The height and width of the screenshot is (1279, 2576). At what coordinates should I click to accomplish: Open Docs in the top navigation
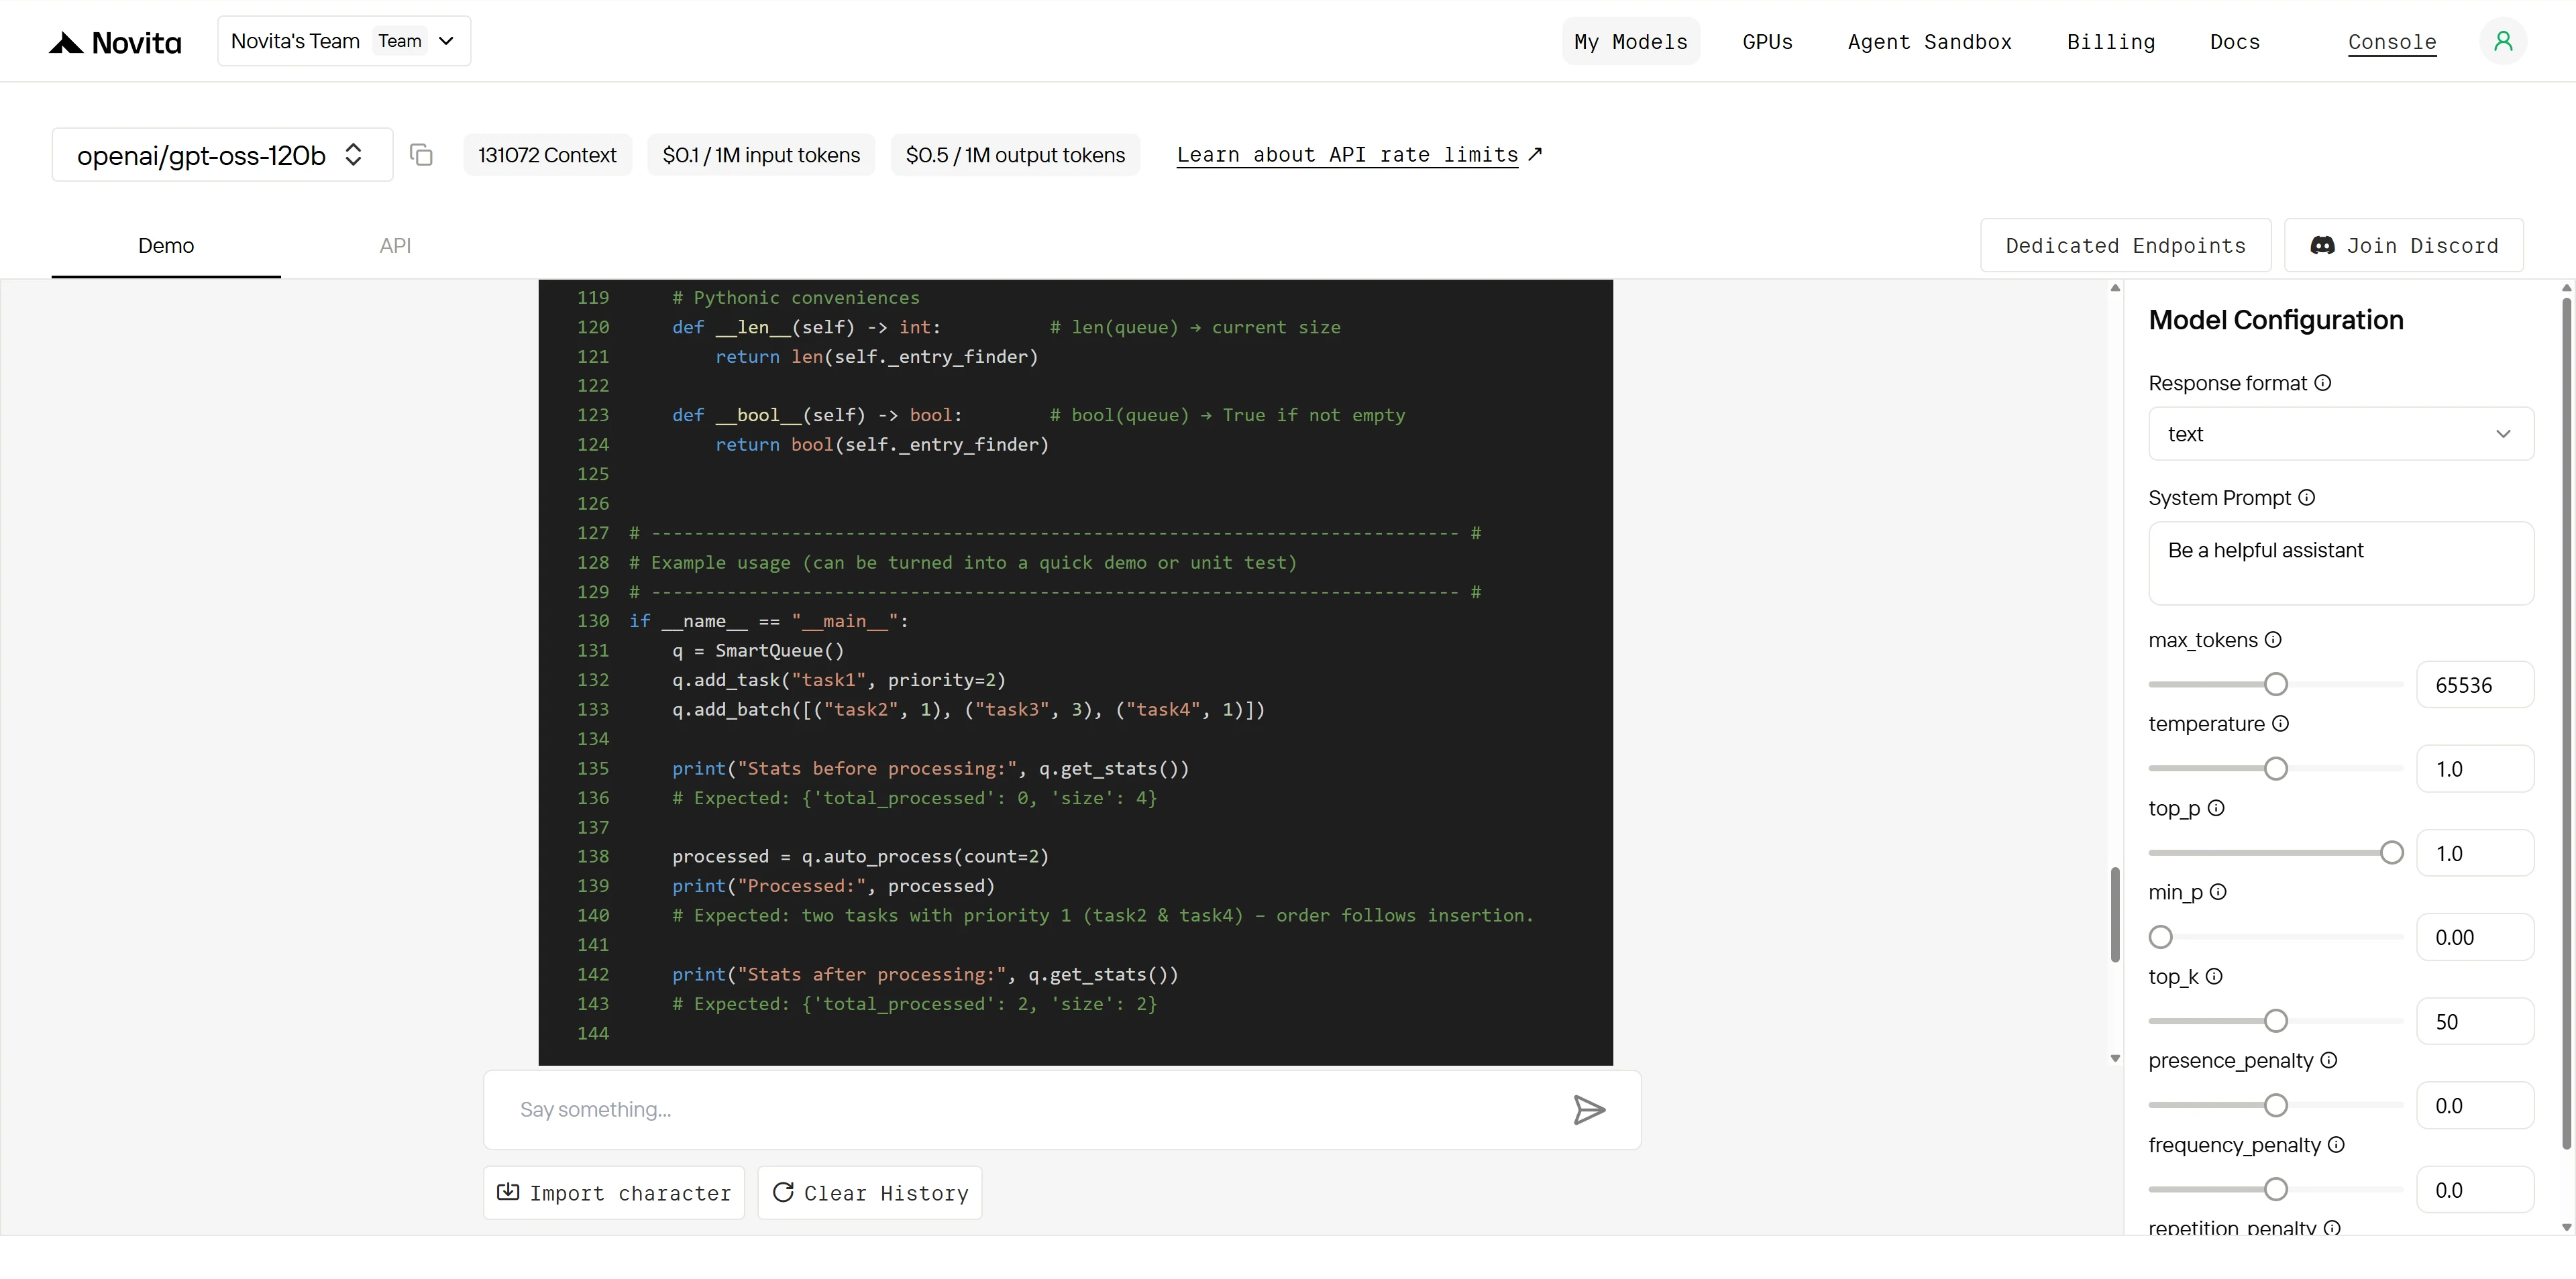tap(2235, 42)
